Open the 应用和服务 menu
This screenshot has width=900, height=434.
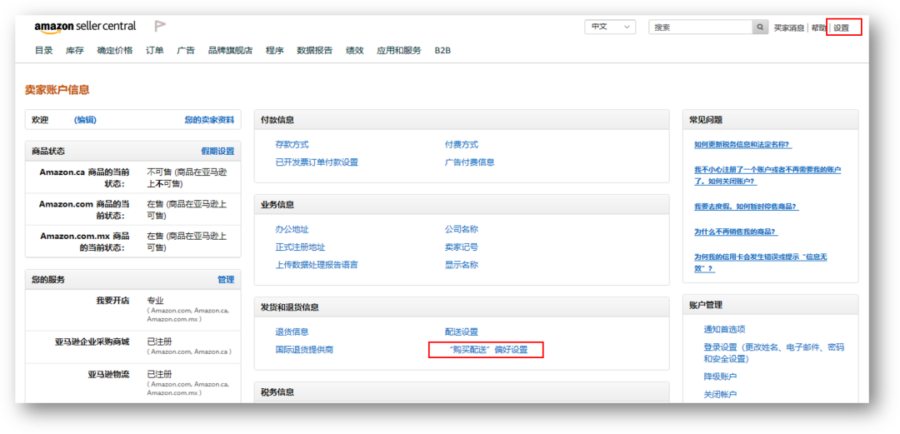pyautogui.click(x=399, y=51)
